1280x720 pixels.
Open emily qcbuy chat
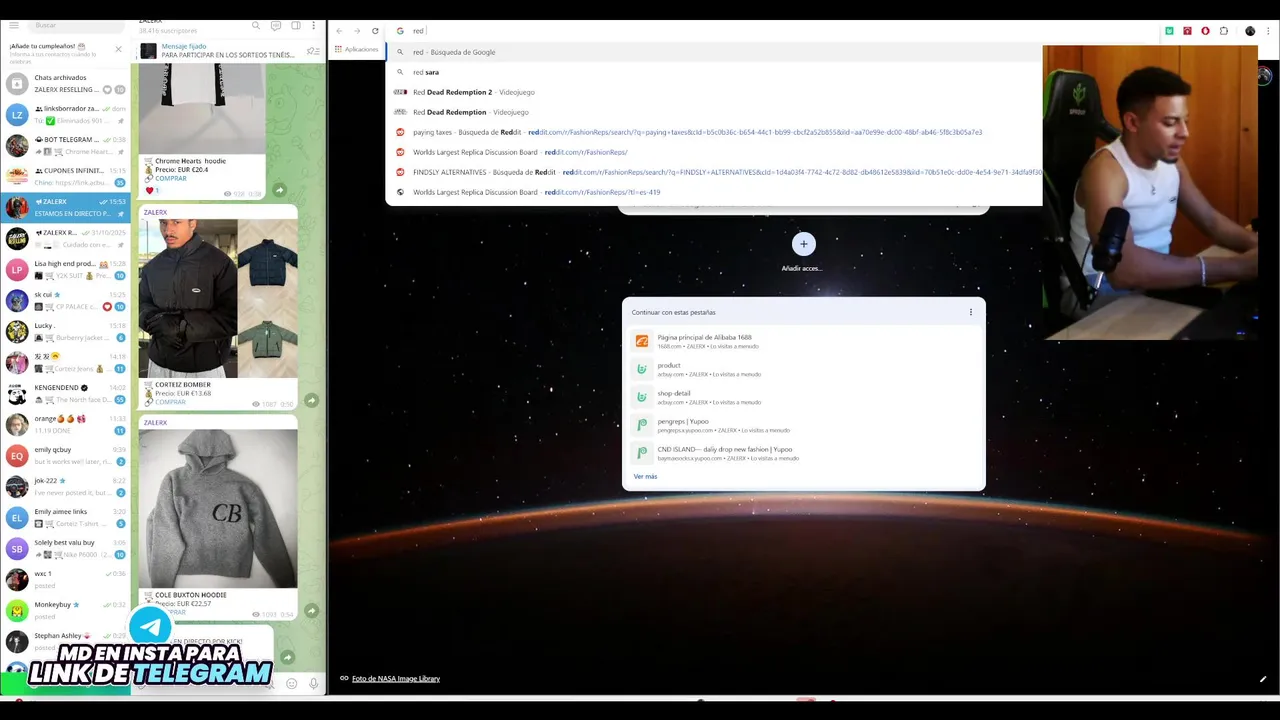point(65,455)
